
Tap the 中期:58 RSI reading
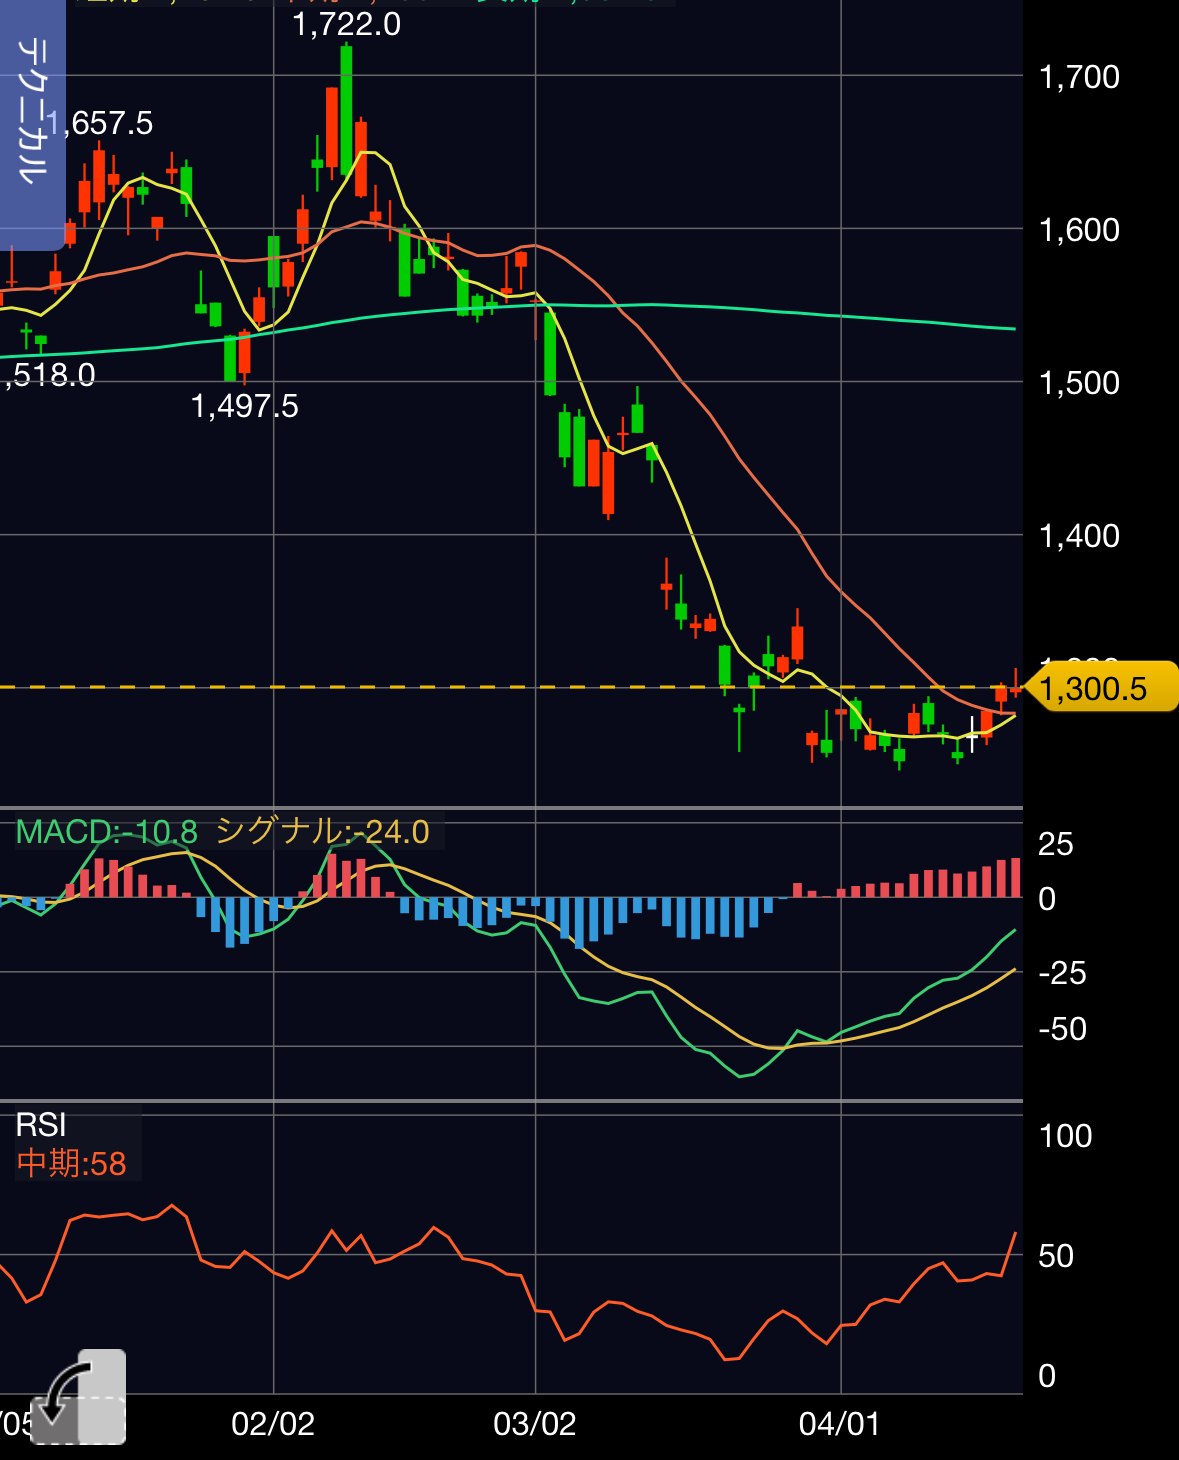pyautogui.click(x=72, y=1164)
